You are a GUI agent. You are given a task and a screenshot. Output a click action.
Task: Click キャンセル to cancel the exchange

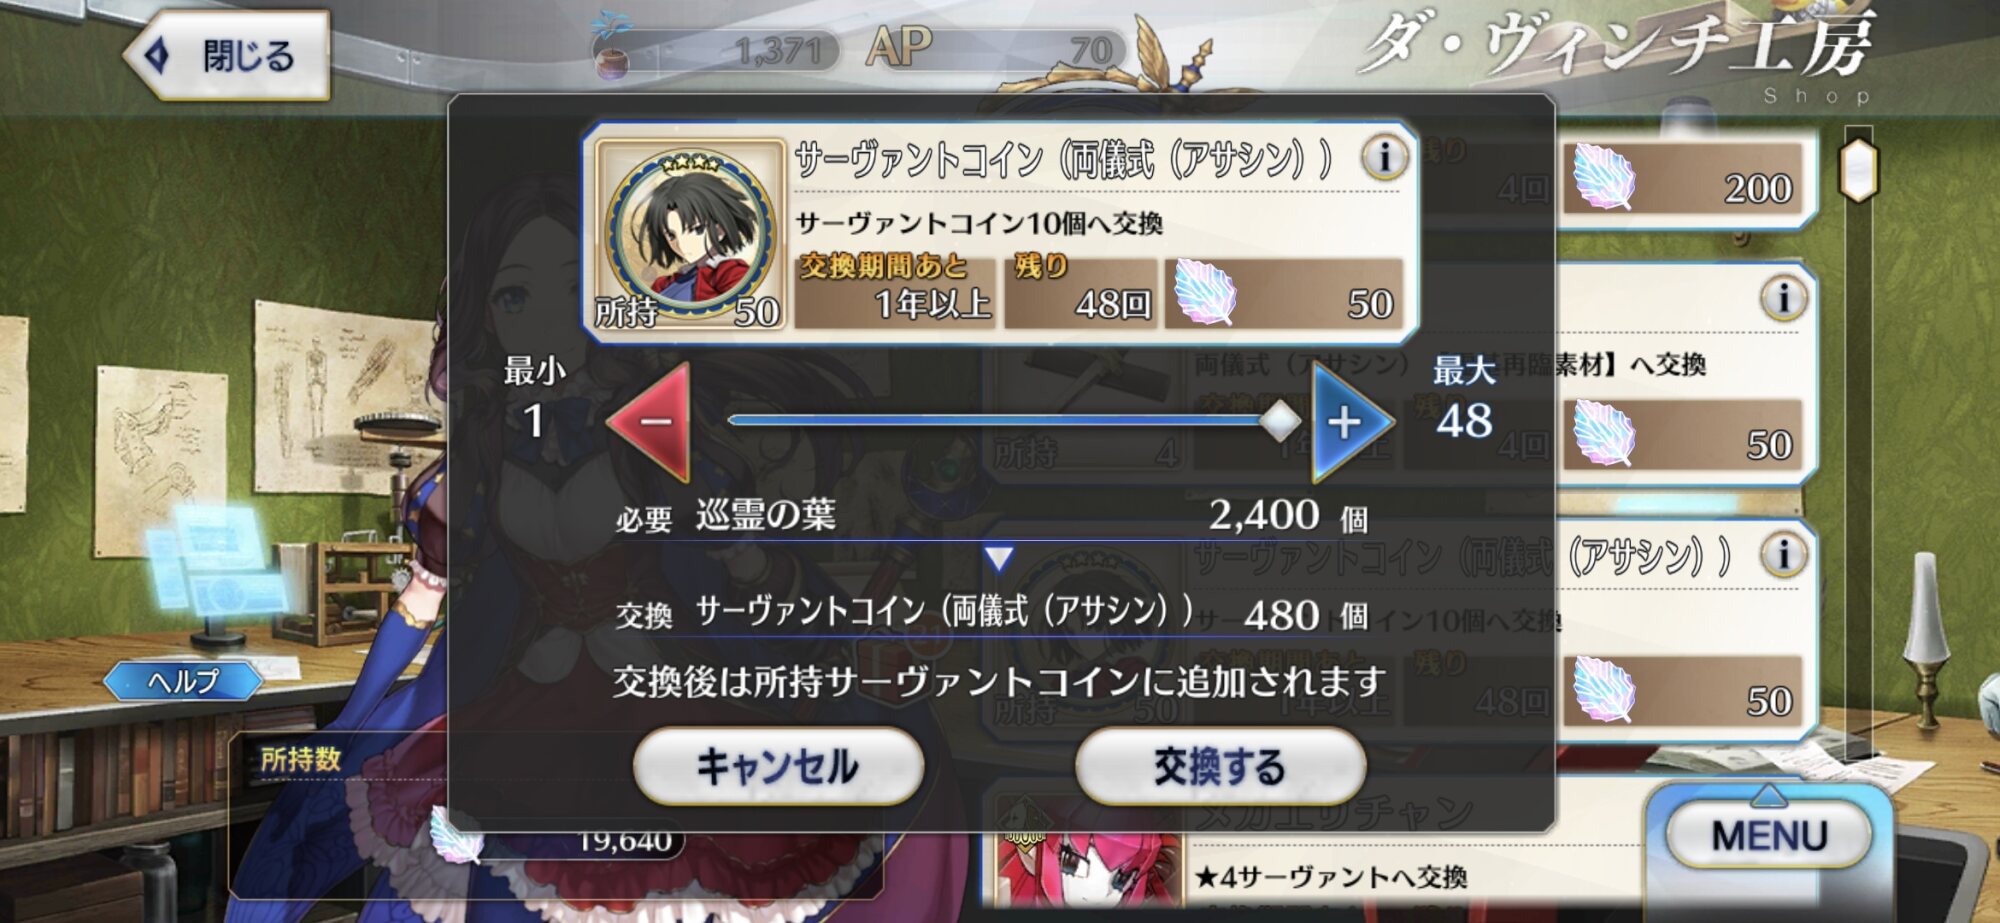[x=778, y=767]
